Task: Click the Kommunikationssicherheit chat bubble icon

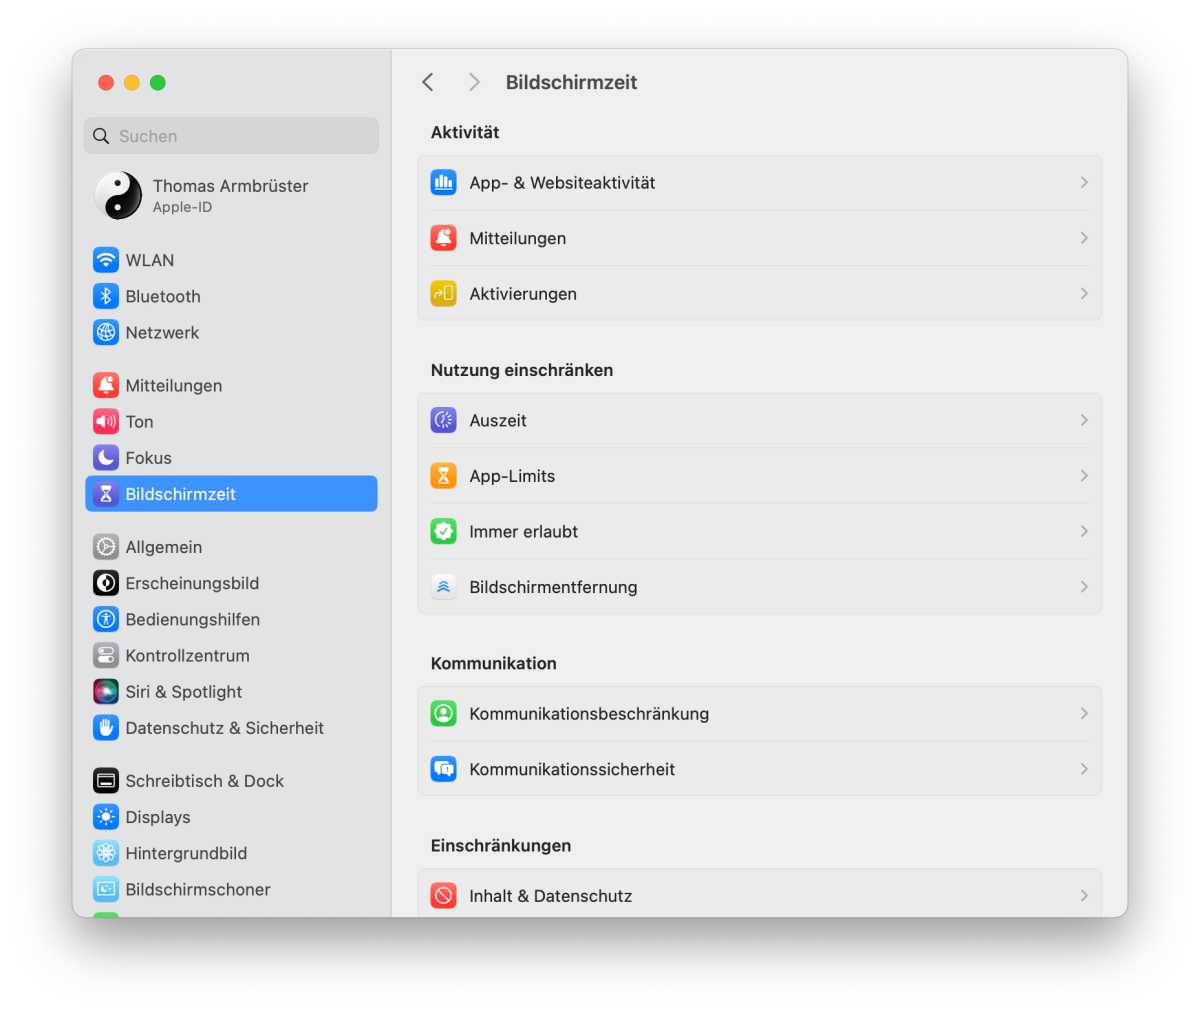Action: (x=443, y=769)
